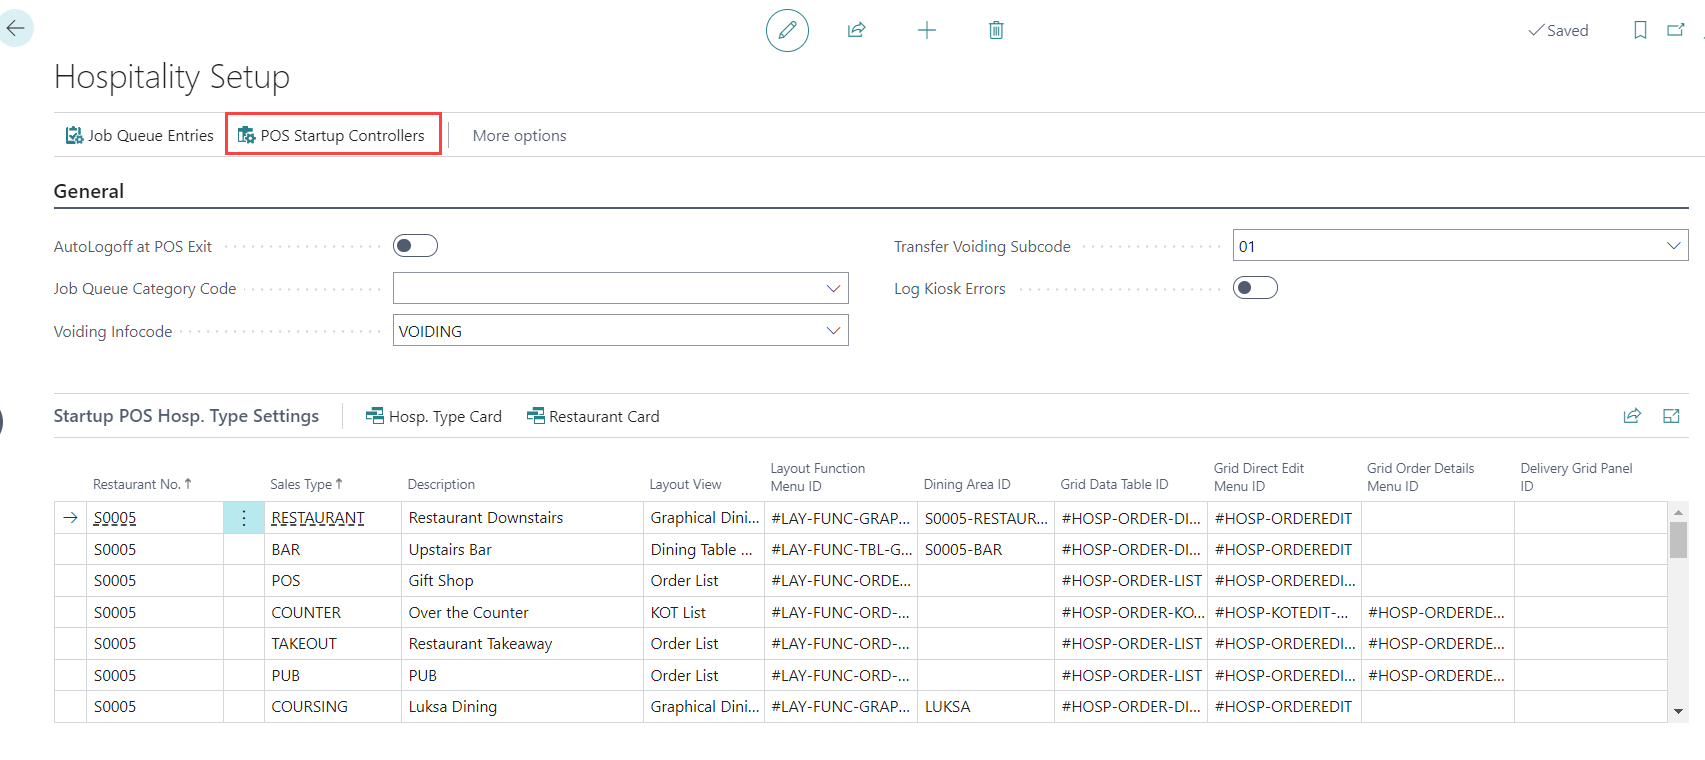Toggle AutoLogoff at POS Exit switch
The image size is (1705, 760).
click(415, 246)
